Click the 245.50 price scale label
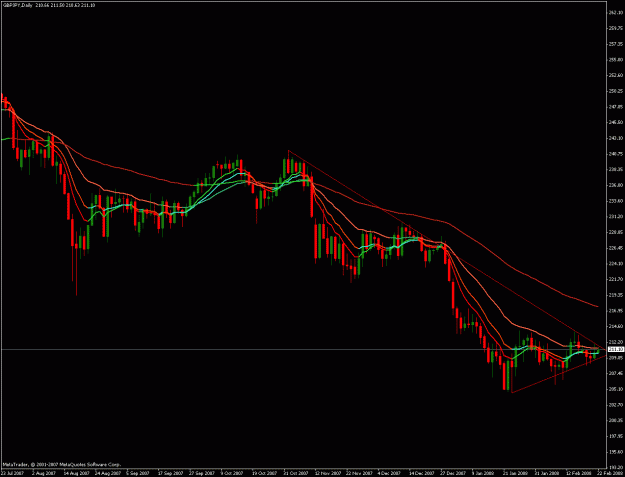The width and height of the screenshot is (625, 477). (616, 122)
